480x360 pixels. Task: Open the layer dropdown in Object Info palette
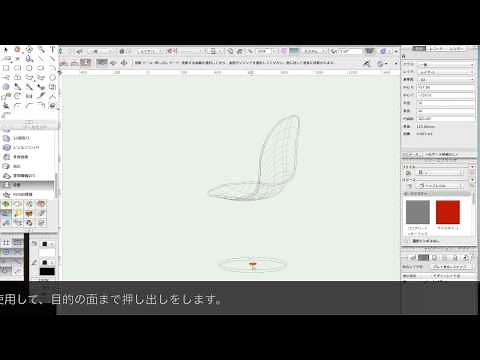445,72
